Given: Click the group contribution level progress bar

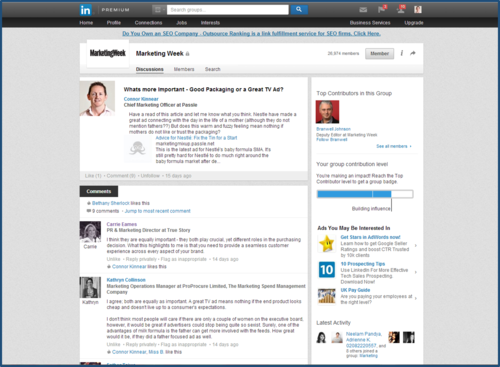Looking at the screenshot, I should pos(365,194).
